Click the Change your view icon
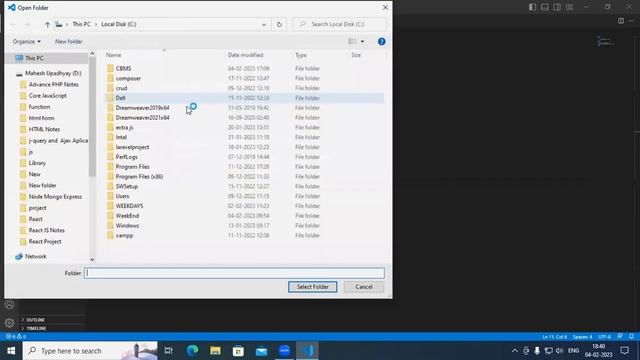The width and height of the screenshot is (640, 360). (x=352, y=42)
